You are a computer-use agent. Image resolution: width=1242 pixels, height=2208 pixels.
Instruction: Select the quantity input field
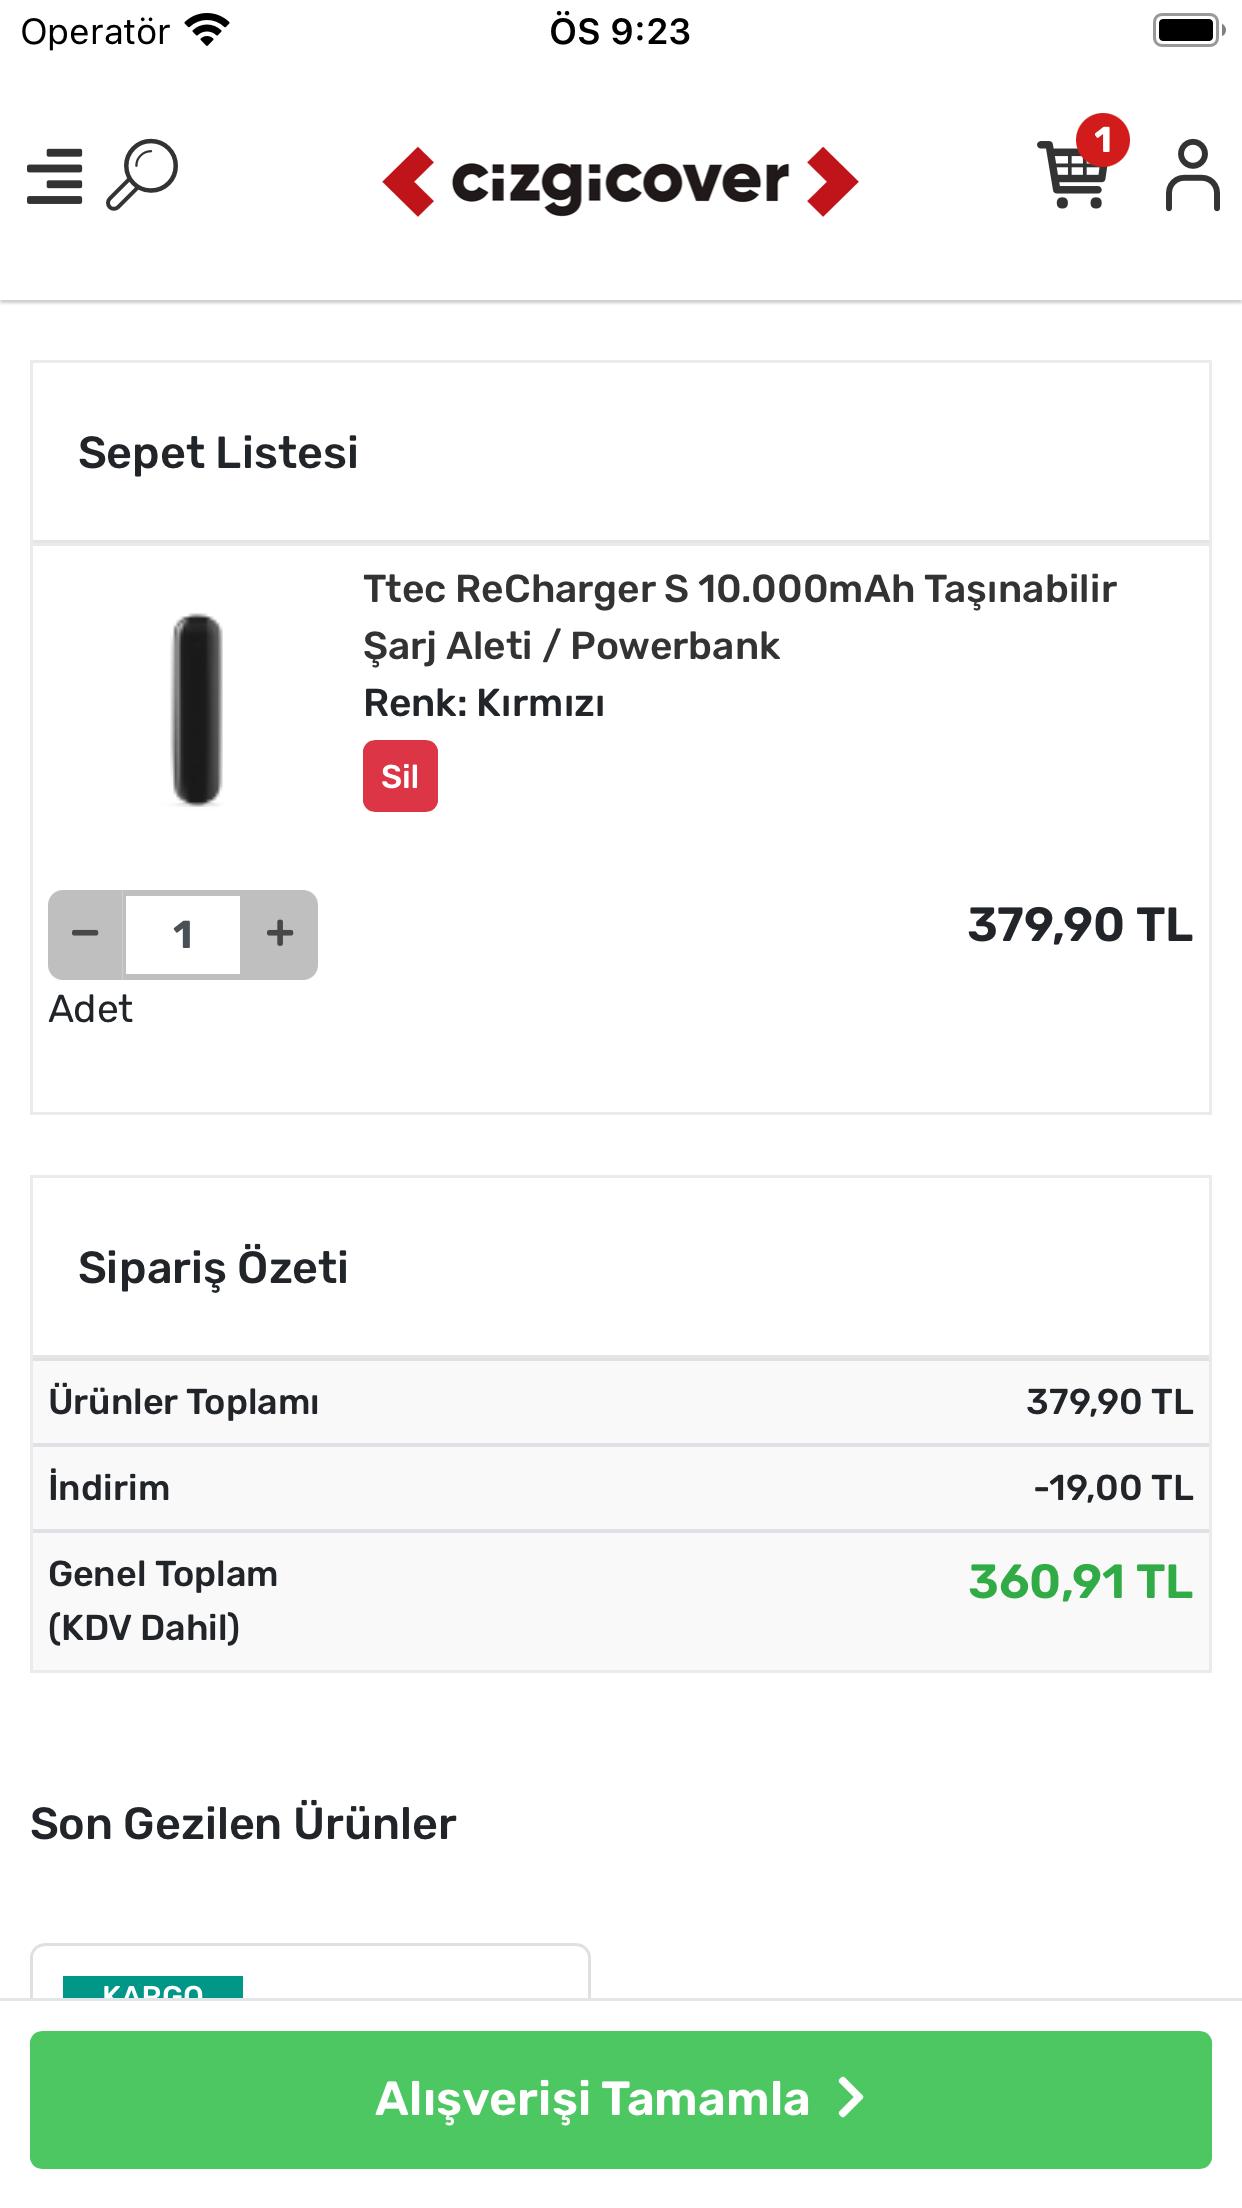183,934
